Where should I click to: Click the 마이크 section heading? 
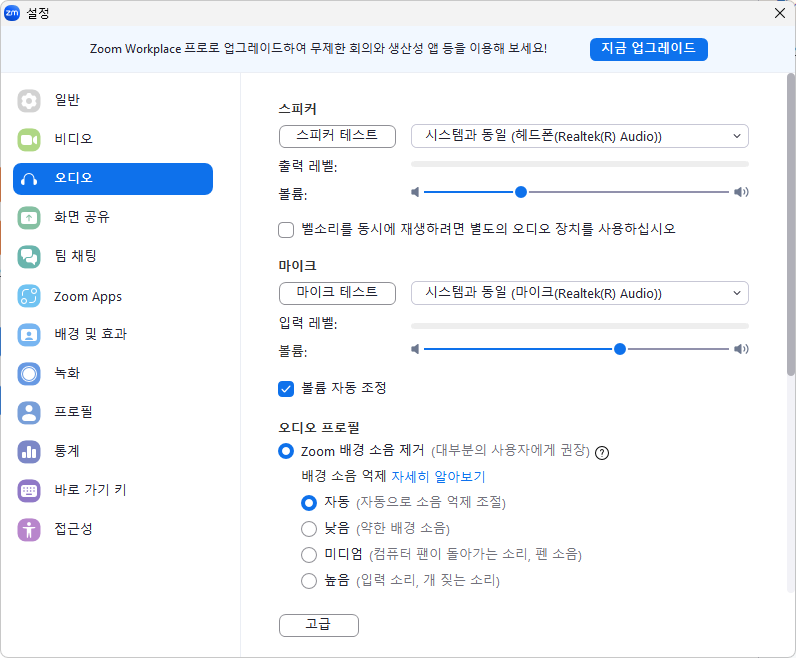click(297, 266)
